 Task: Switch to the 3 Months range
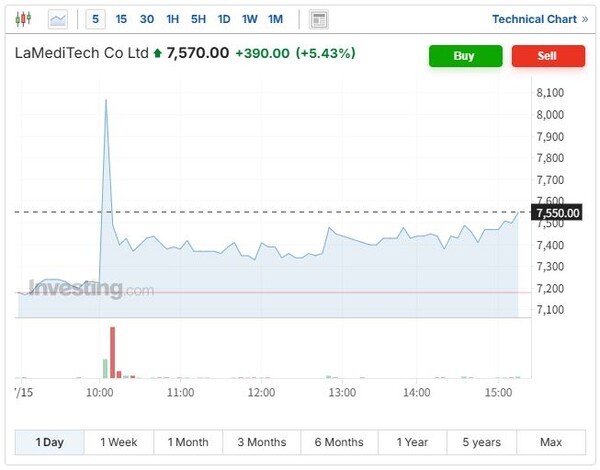(261, 442)
